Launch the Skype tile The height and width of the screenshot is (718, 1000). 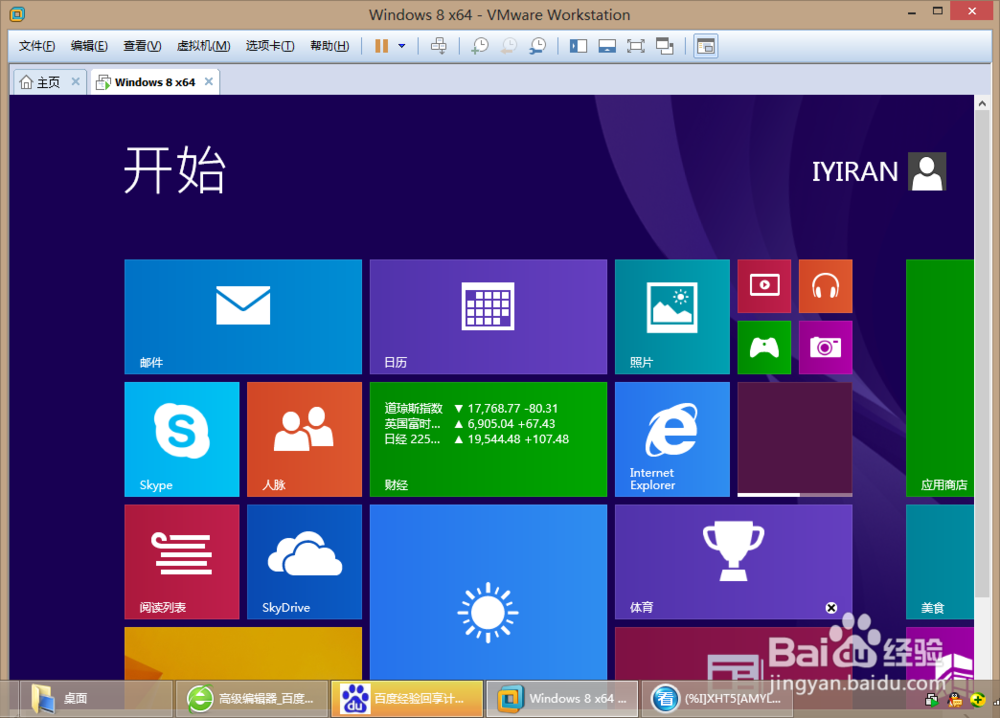182,439
